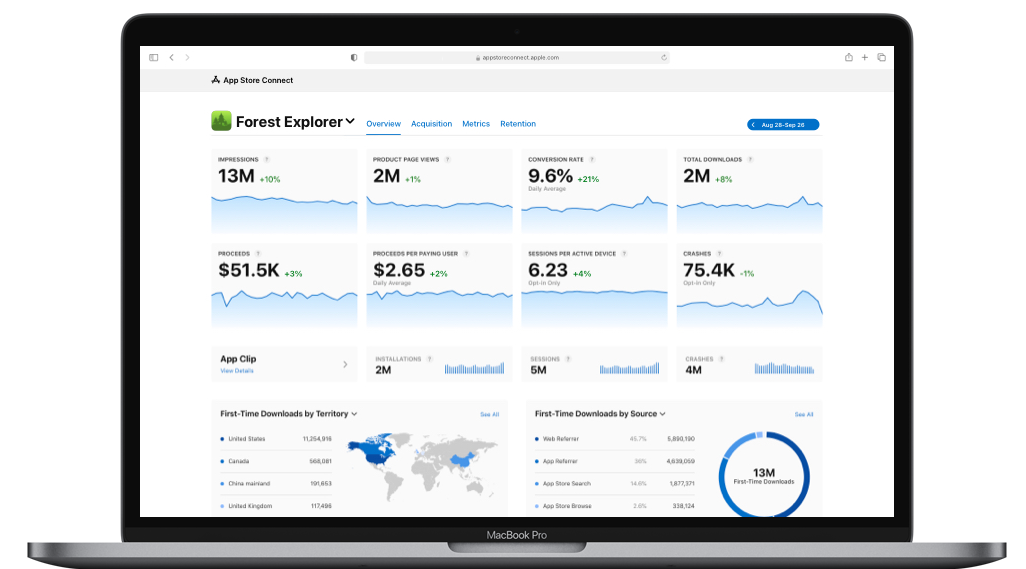
Task: Select the China mainland territory row
Action: 276,483
